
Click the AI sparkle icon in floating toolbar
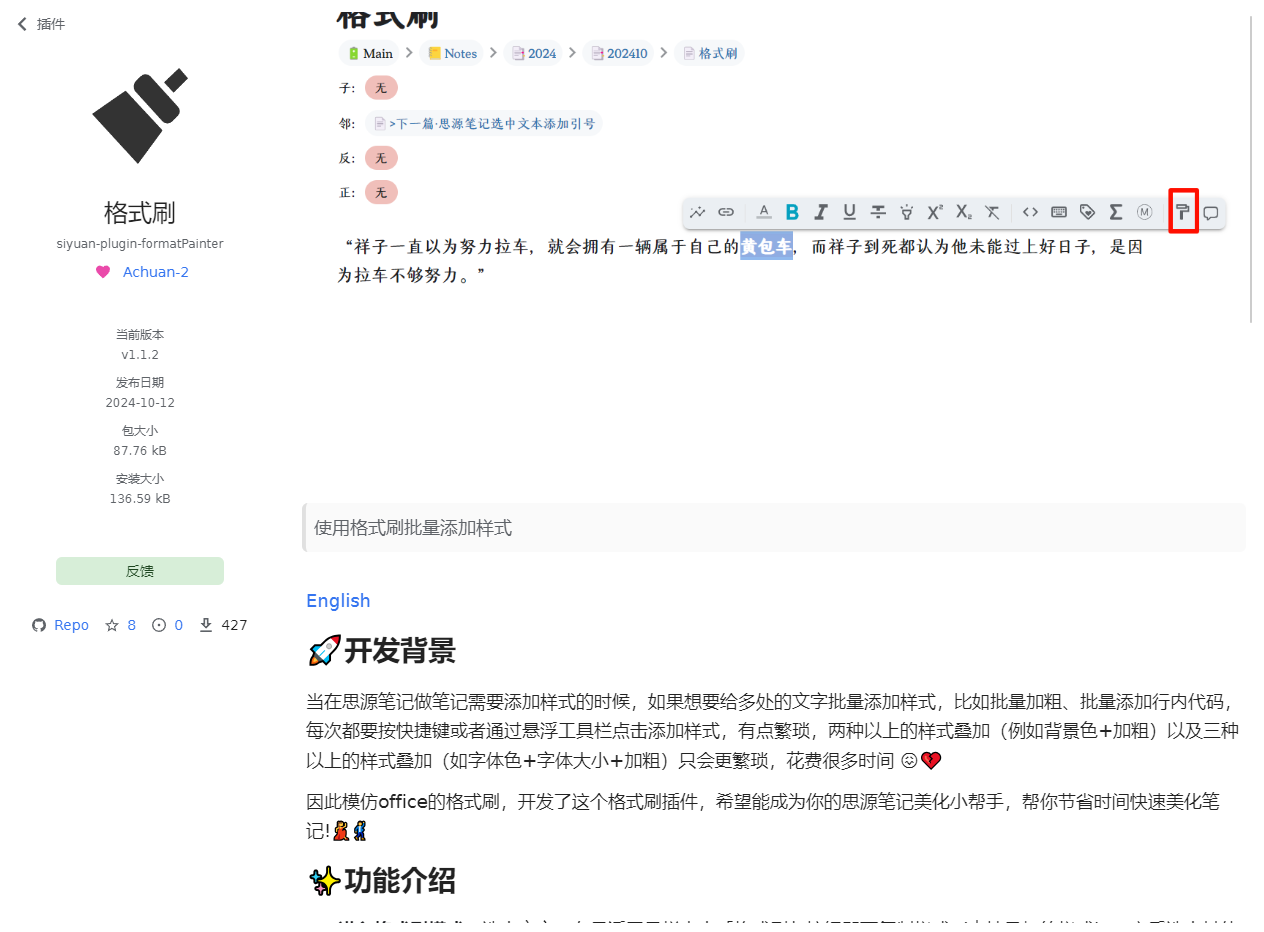click(698, 212)
